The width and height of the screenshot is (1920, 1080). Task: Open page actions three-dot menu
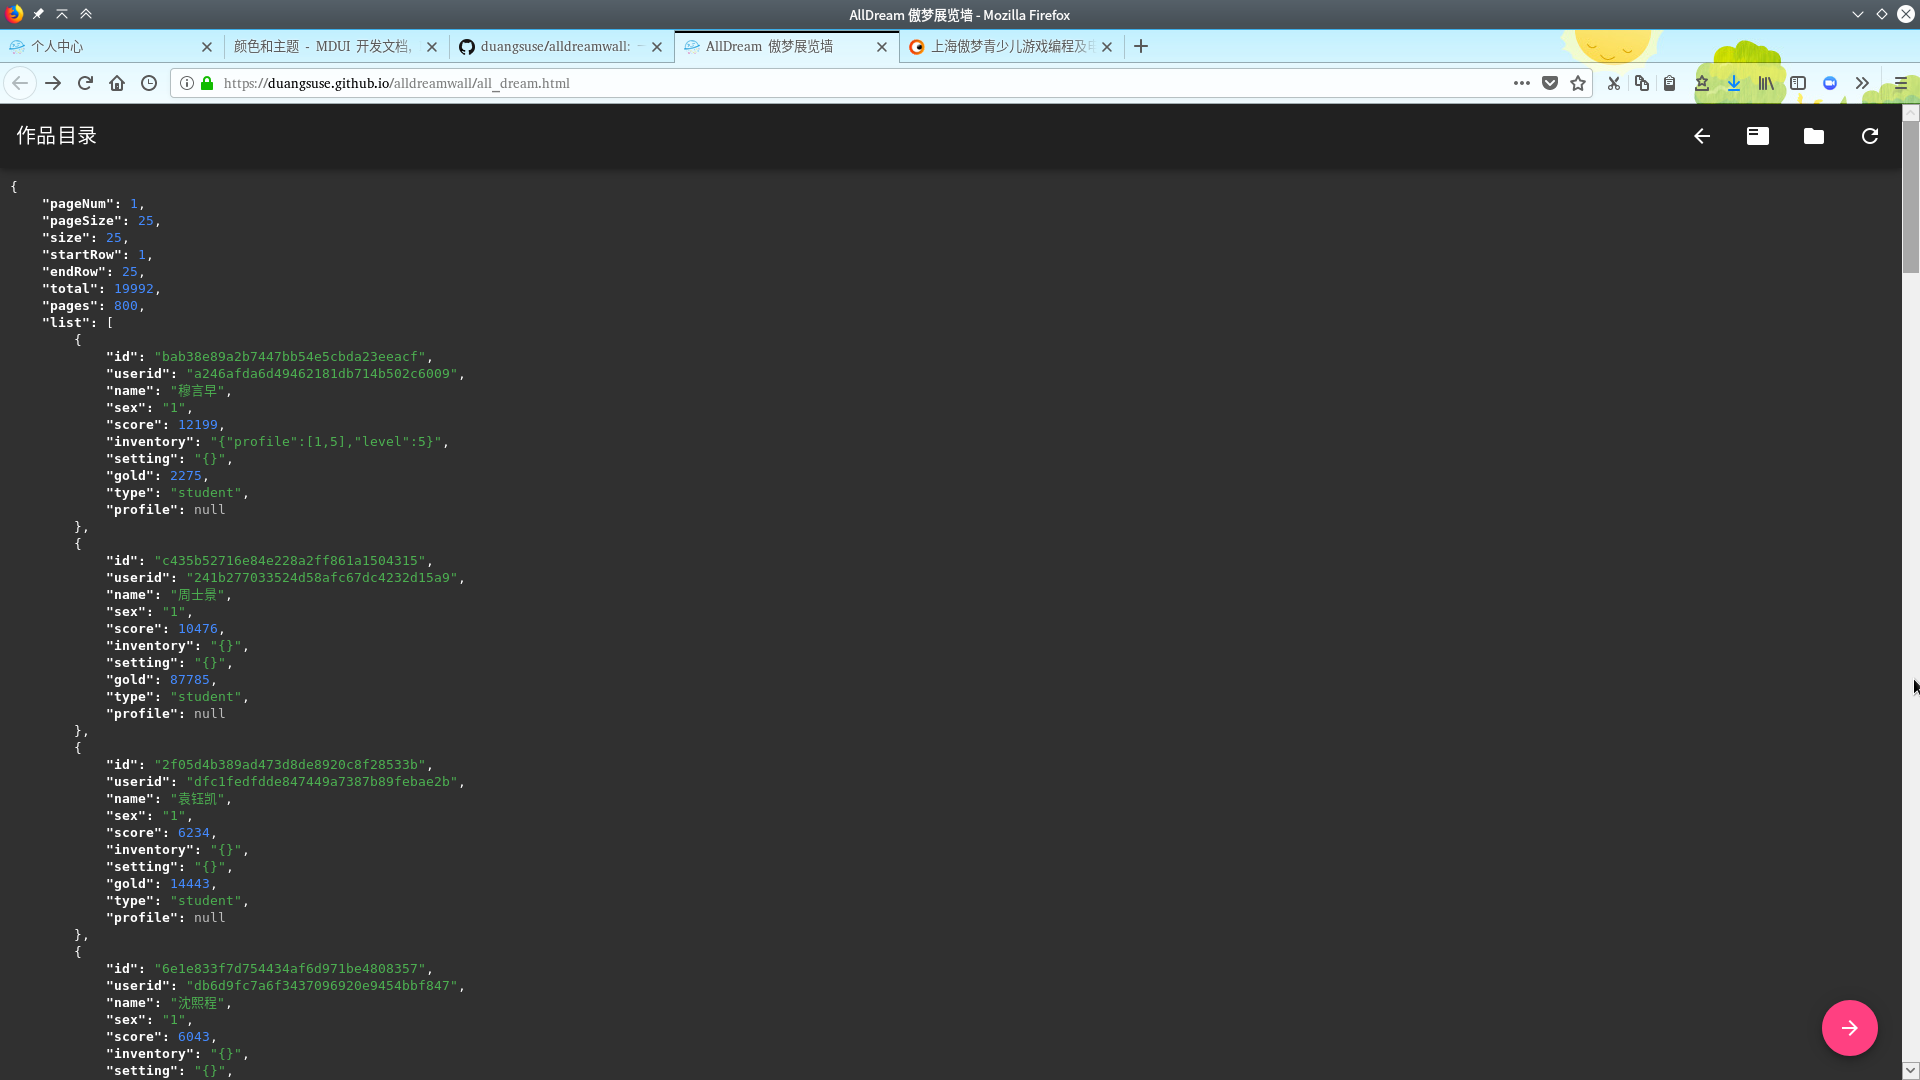pyautogui.click(x=1522, y=83)
